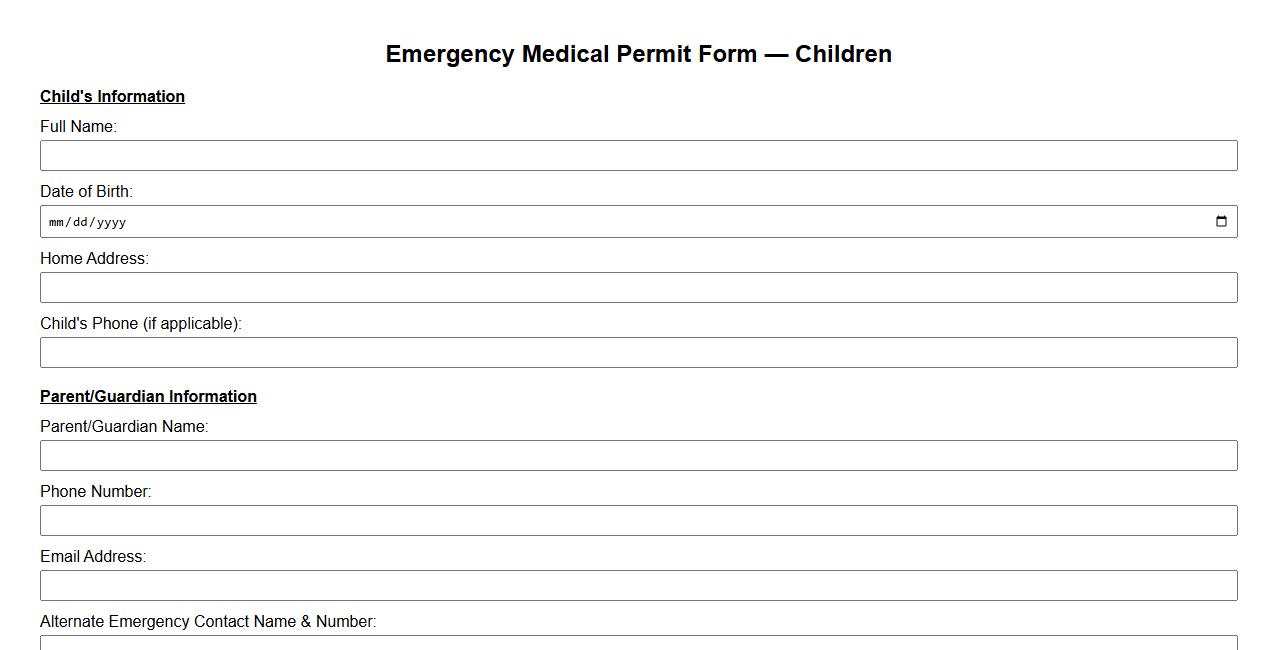This screenshot has width=1278, height=650.
Task: Click the Home Address input field
Action: tap(638, 287)
